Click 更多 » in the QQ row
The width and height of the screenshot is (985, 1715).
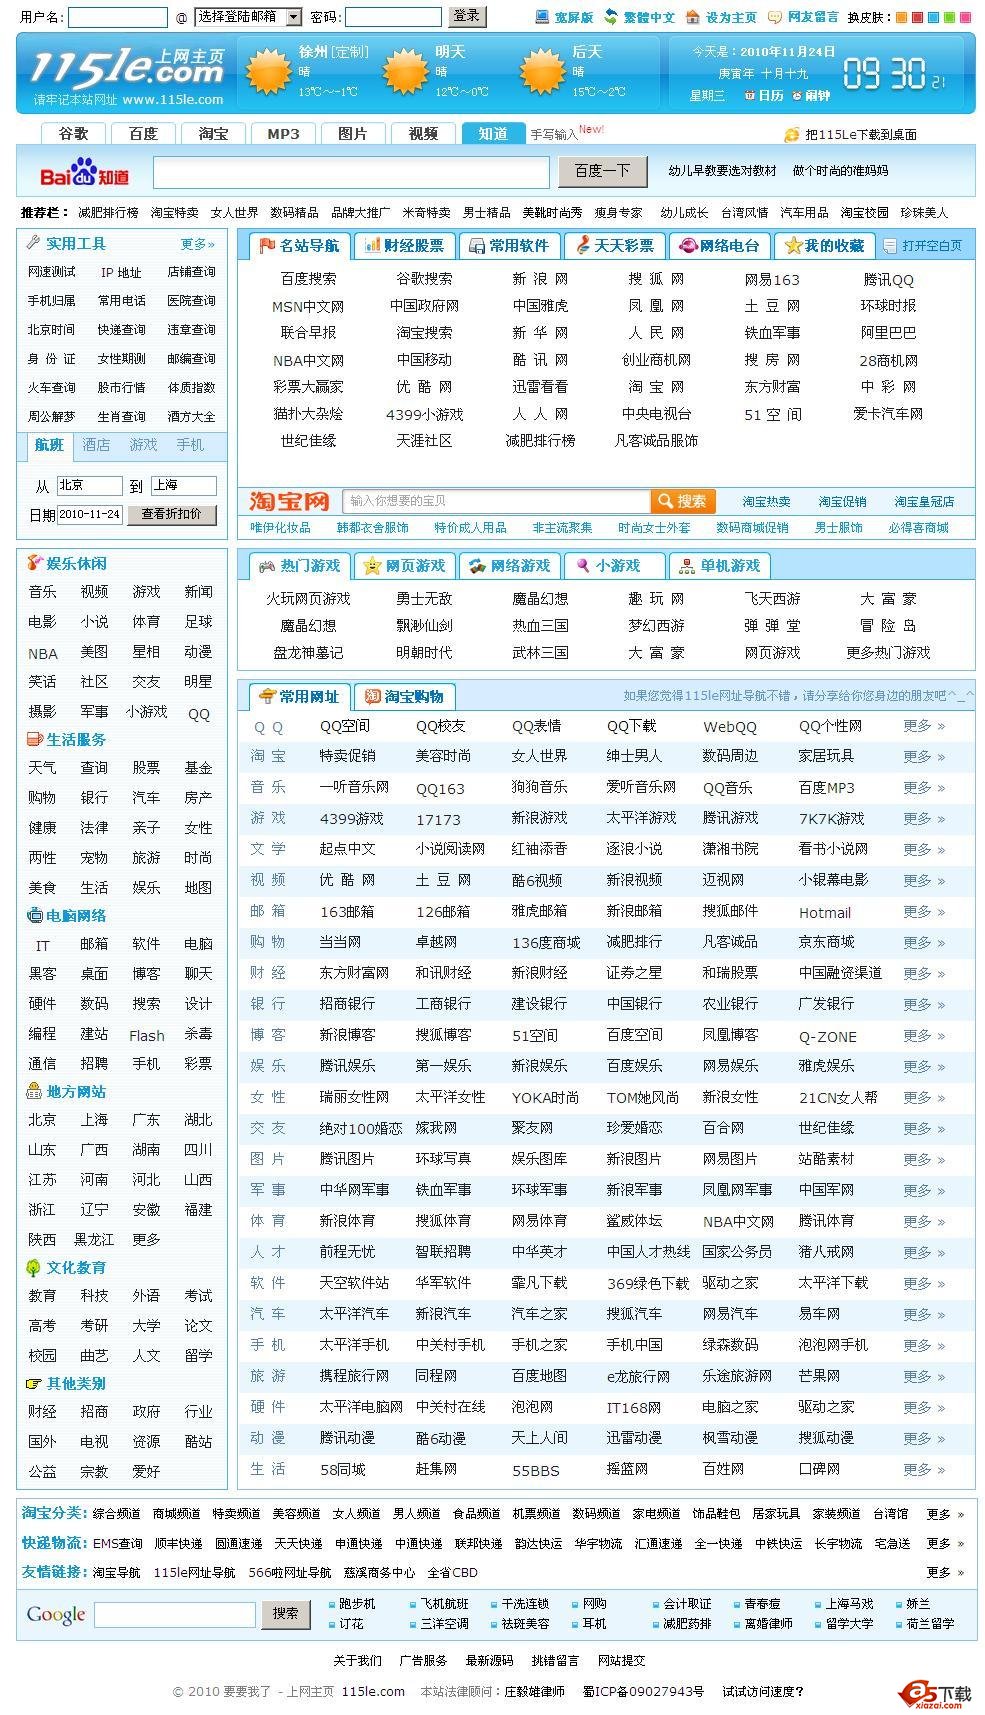924,726
